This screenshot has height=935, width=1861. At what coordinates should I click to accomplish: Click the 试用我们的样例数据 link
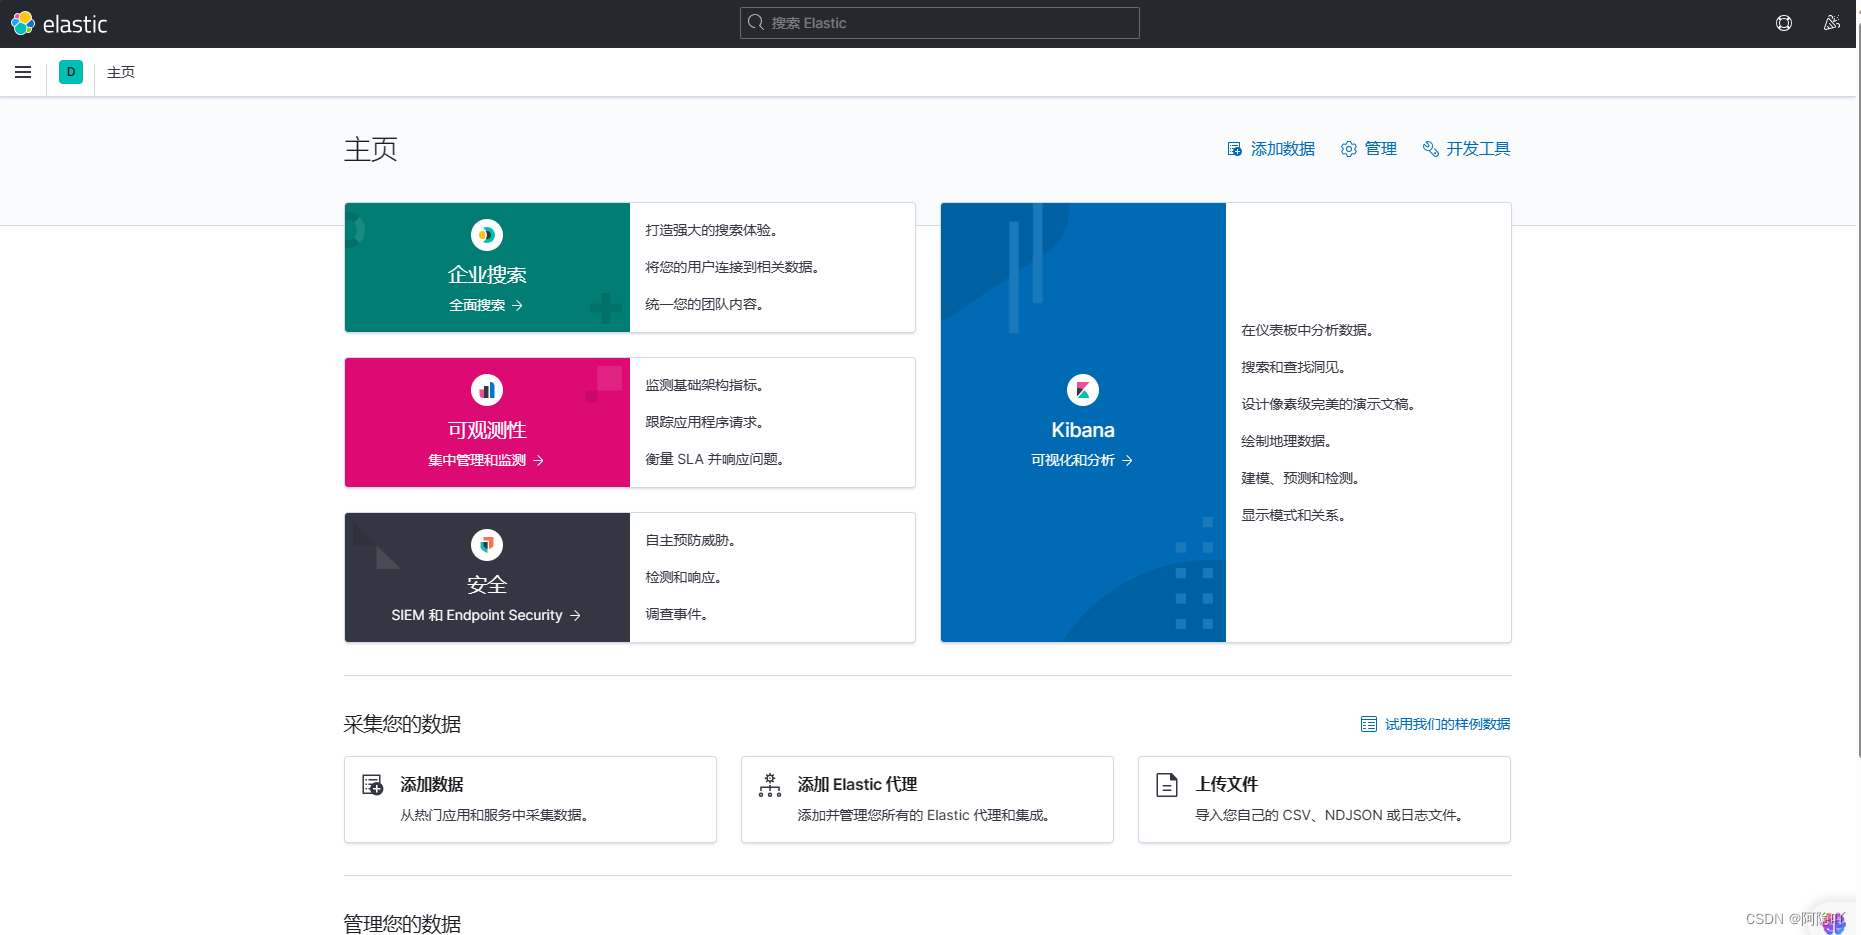click(1447, 723)
